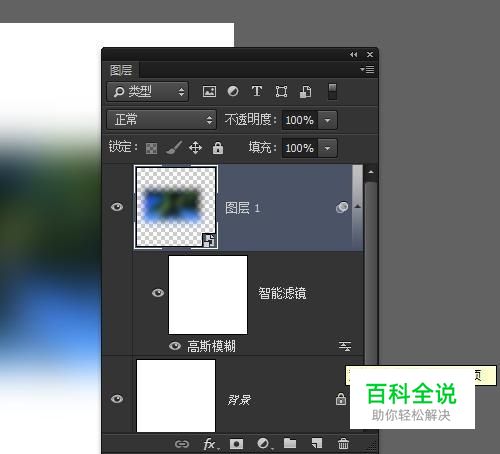Toggle the layer filtering switch

(x=332, y=92)
